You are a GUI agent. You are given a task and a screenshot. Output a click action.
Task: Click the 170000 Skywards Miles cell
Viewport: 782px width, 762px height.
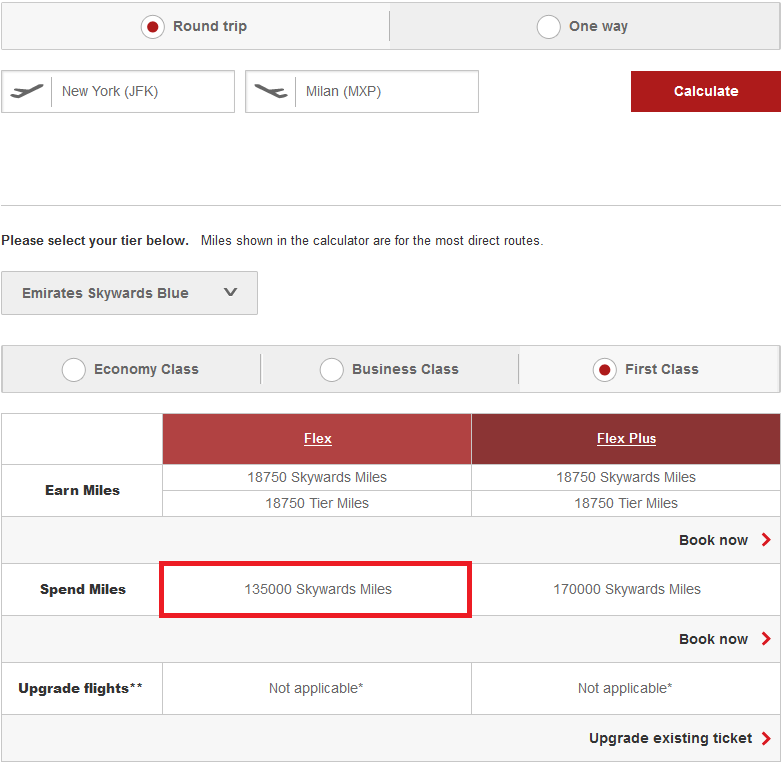pos(626,589)
